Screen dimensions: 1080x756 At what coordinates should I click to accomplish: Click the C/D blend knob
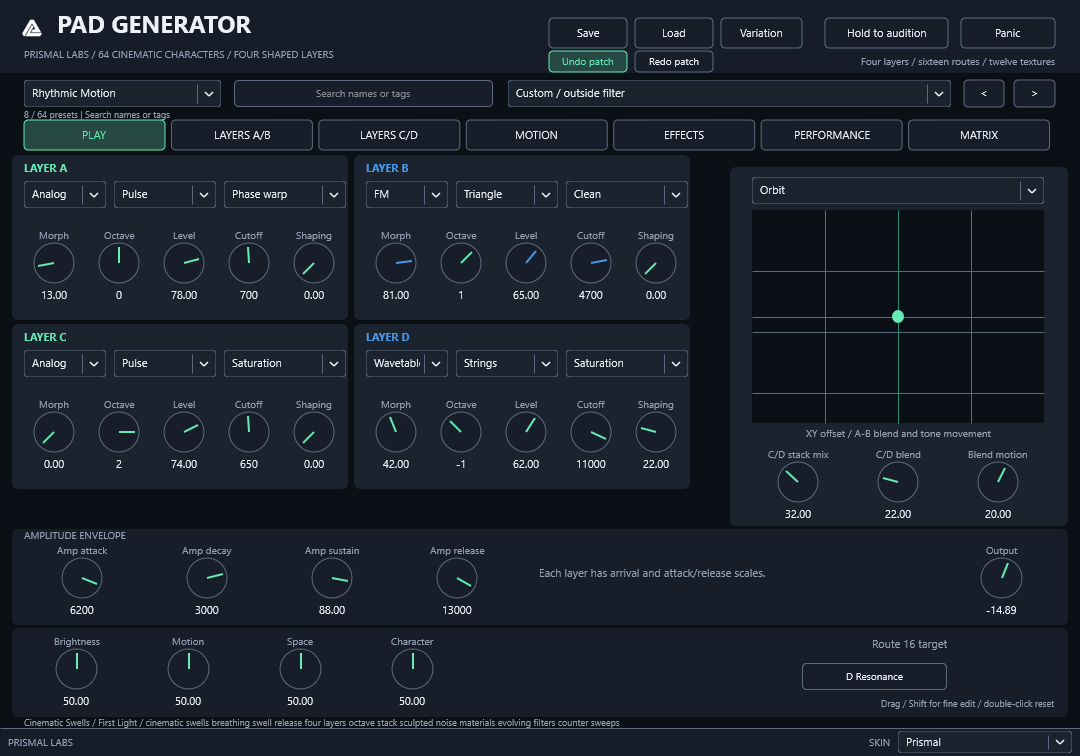898,482
